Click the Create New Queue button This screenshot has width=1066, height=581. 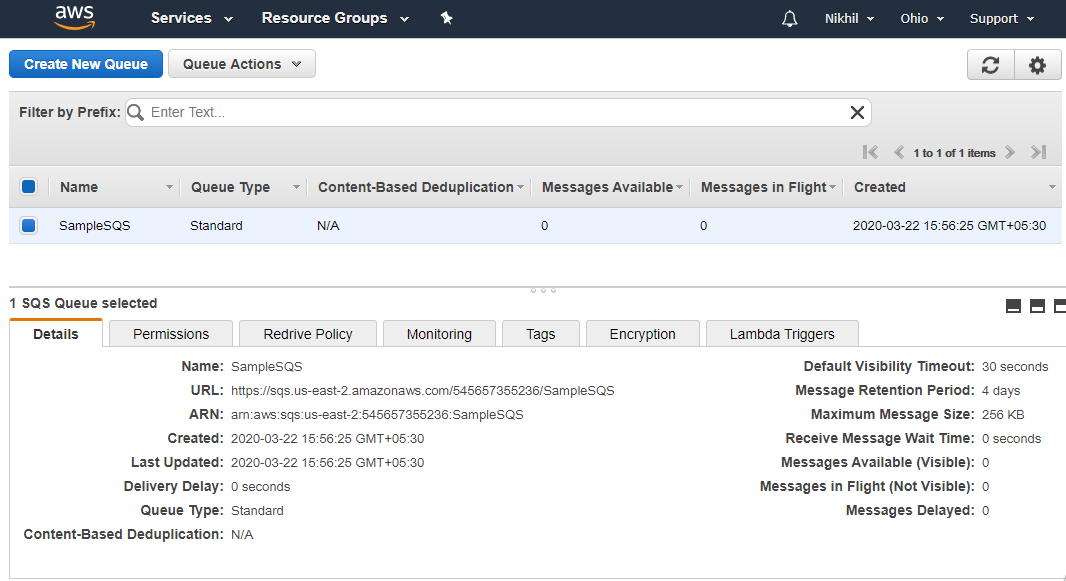point(86,64)
